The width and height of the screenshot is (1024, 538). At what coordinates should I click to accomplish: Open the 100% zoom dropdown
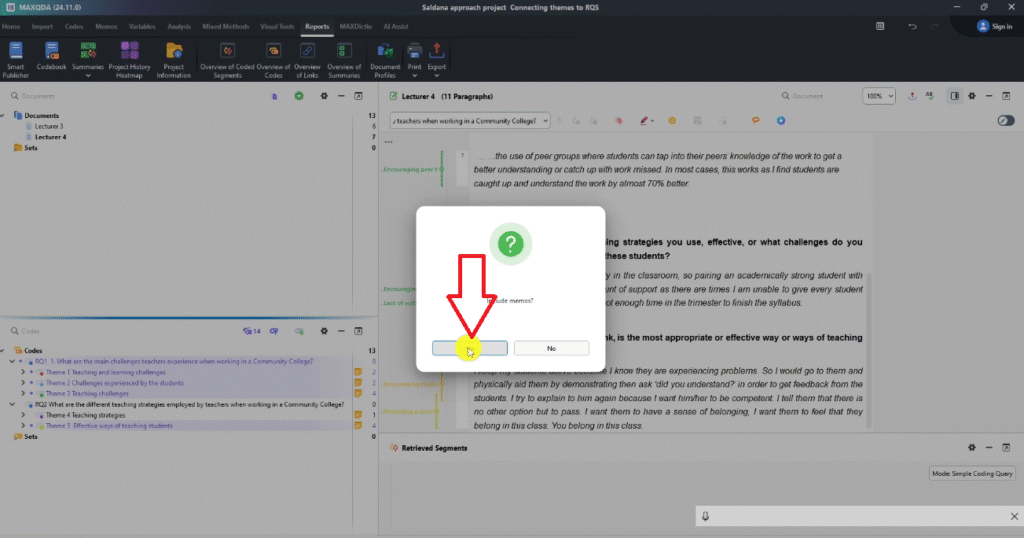click(x=879, y=96)
